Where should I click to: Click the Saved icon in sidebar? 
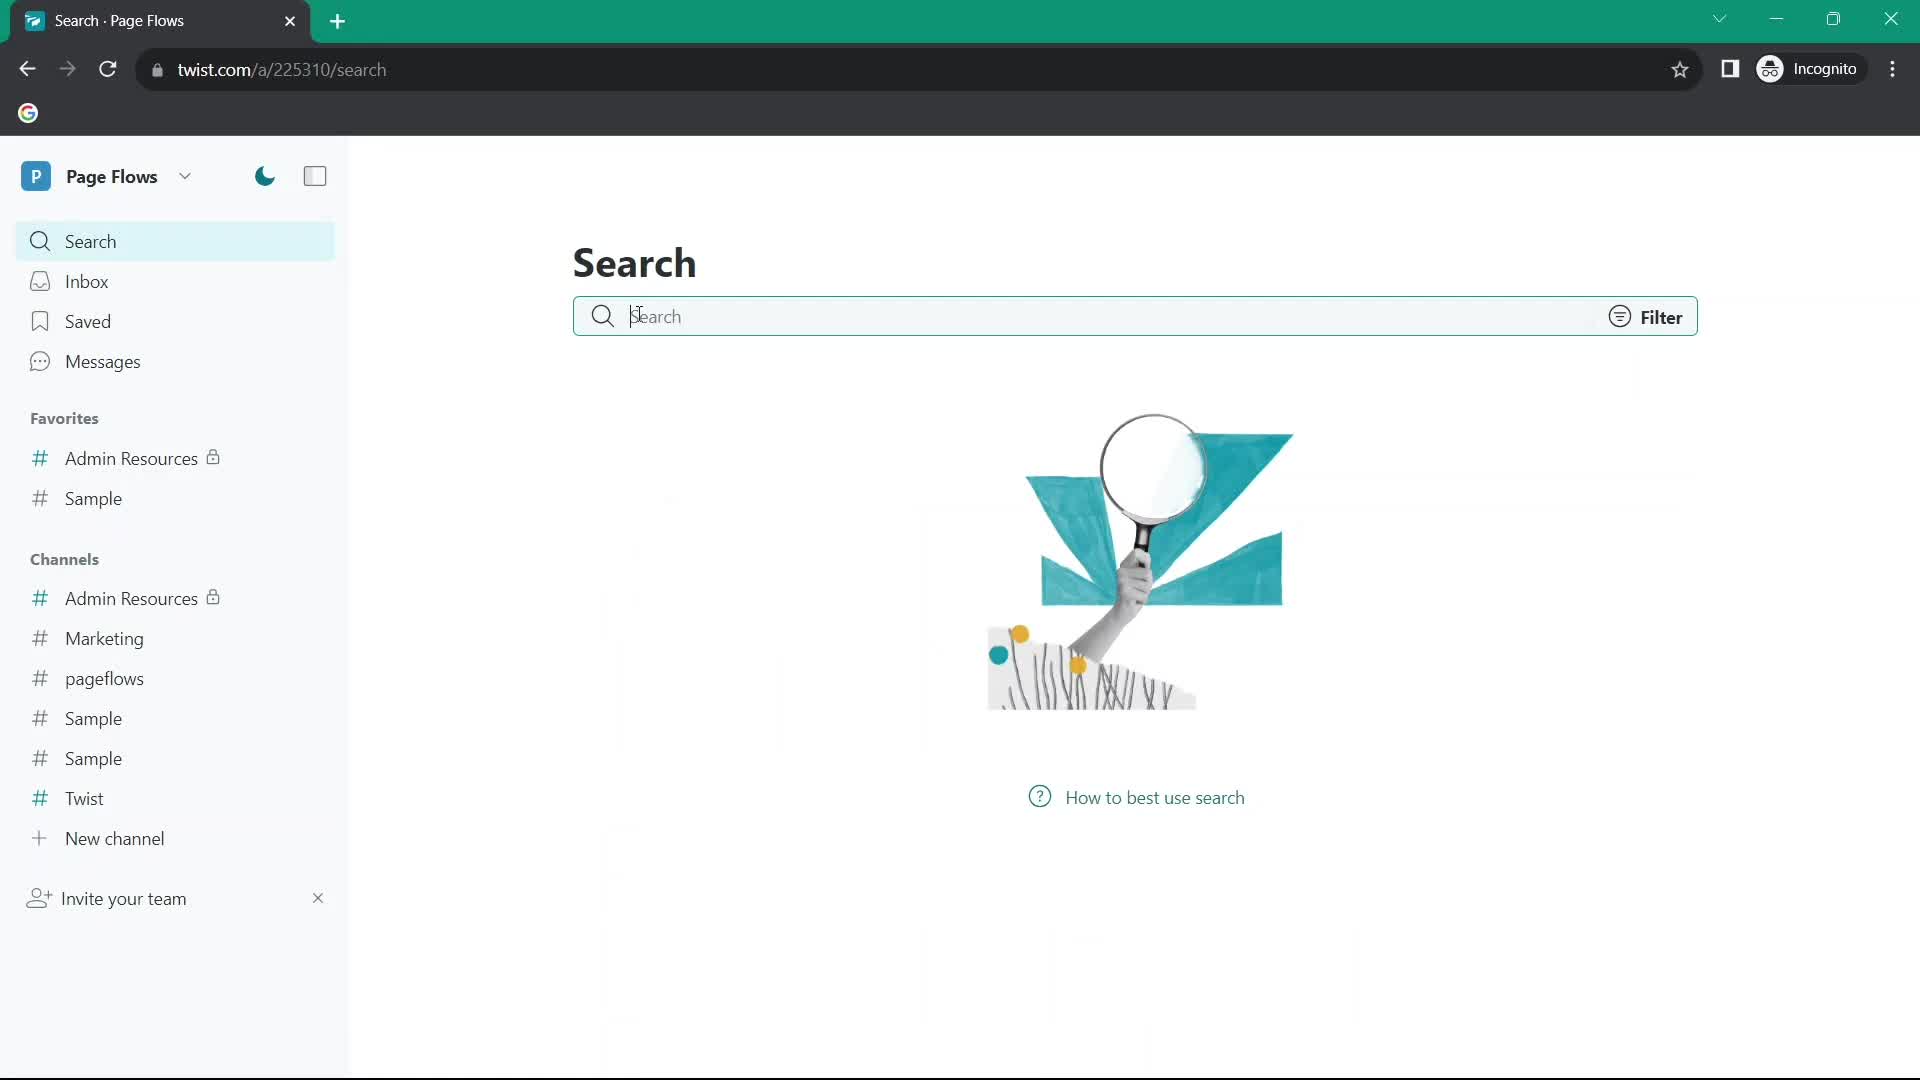(40, 322)
